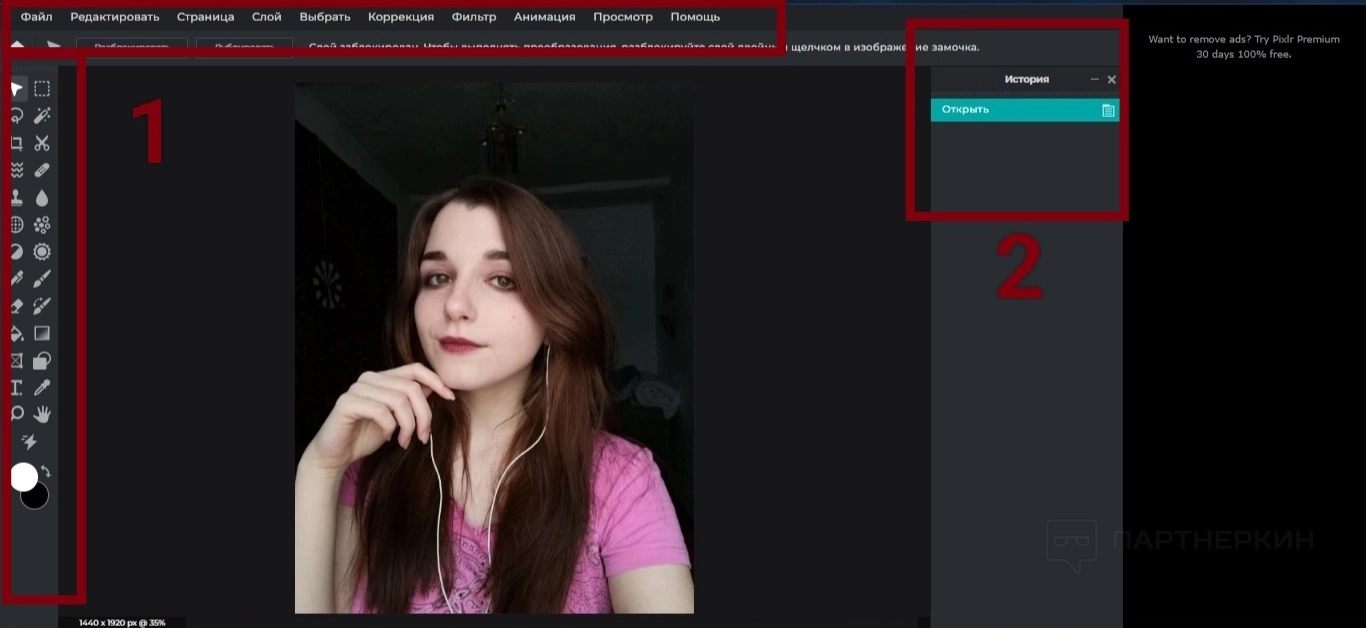Screen dimensions: 1366x628
Task: Select the sun-shaped Temper tool
Action: click(x=42, y=252)
